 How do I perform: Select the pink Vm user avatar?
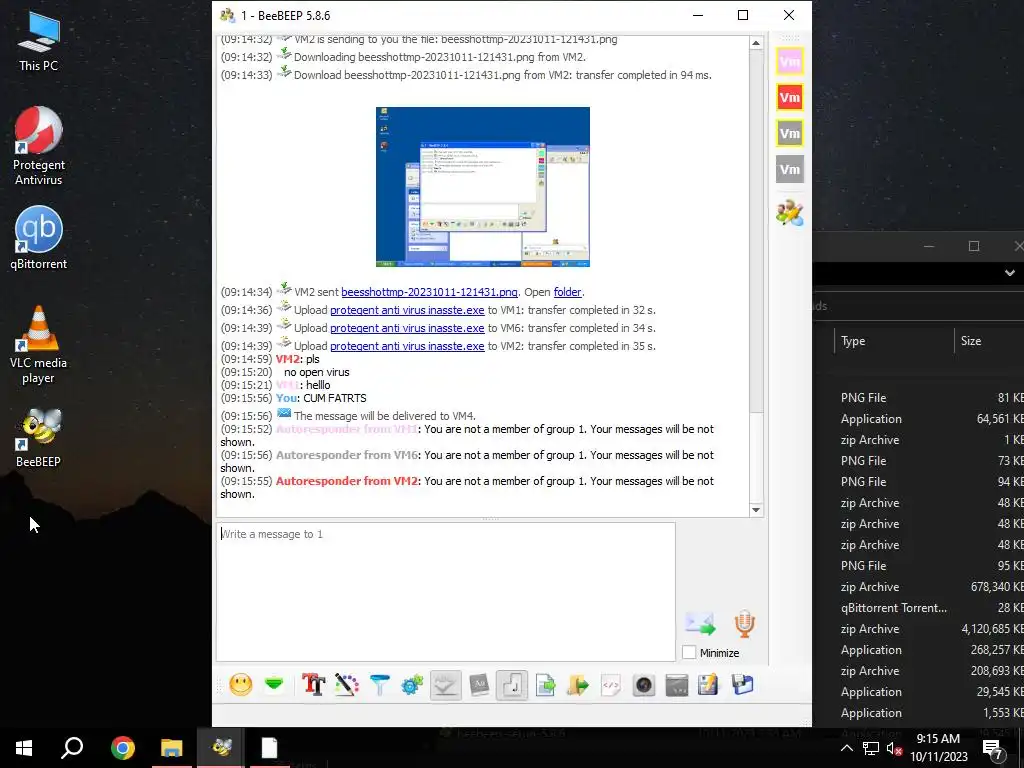(x=790, y=62)
